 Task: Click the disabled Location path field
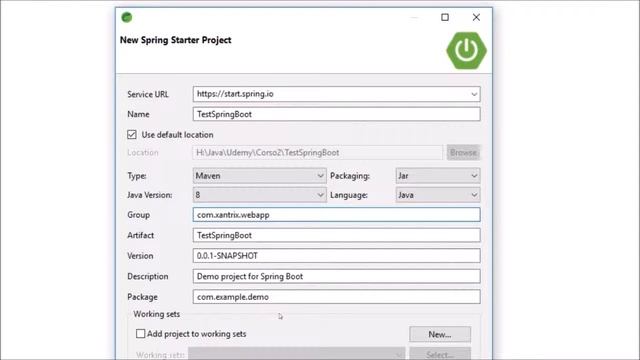pyautogui.click(x=318, y=153)
